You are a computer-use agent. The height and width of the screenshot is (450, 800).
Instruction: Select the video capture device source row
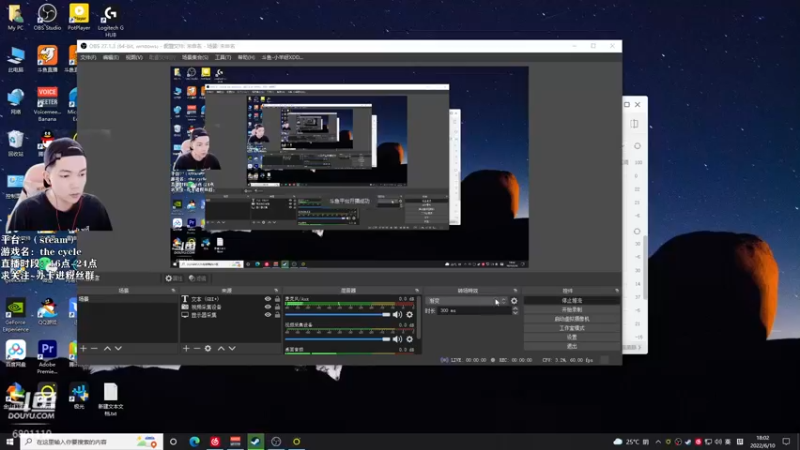coord(231,307)
